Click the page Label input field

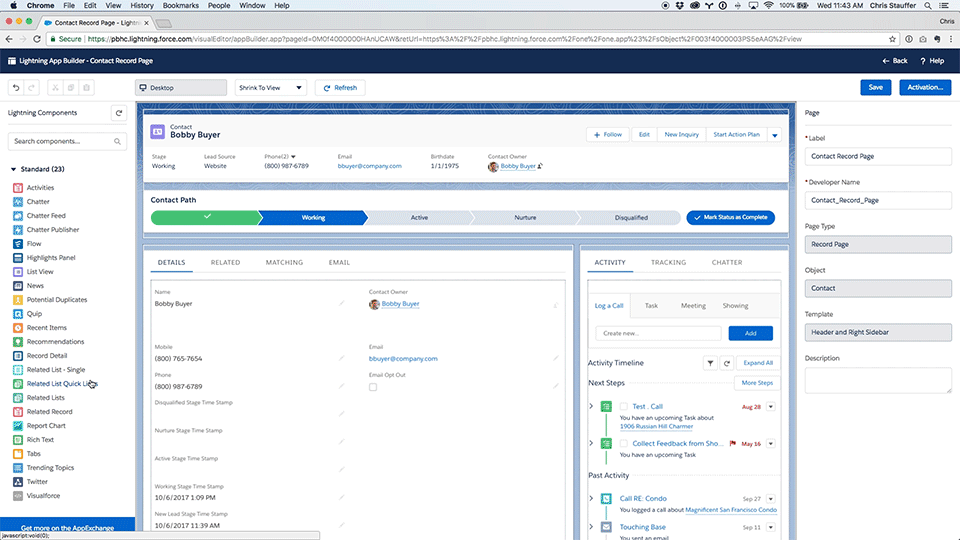click(878, 156)
